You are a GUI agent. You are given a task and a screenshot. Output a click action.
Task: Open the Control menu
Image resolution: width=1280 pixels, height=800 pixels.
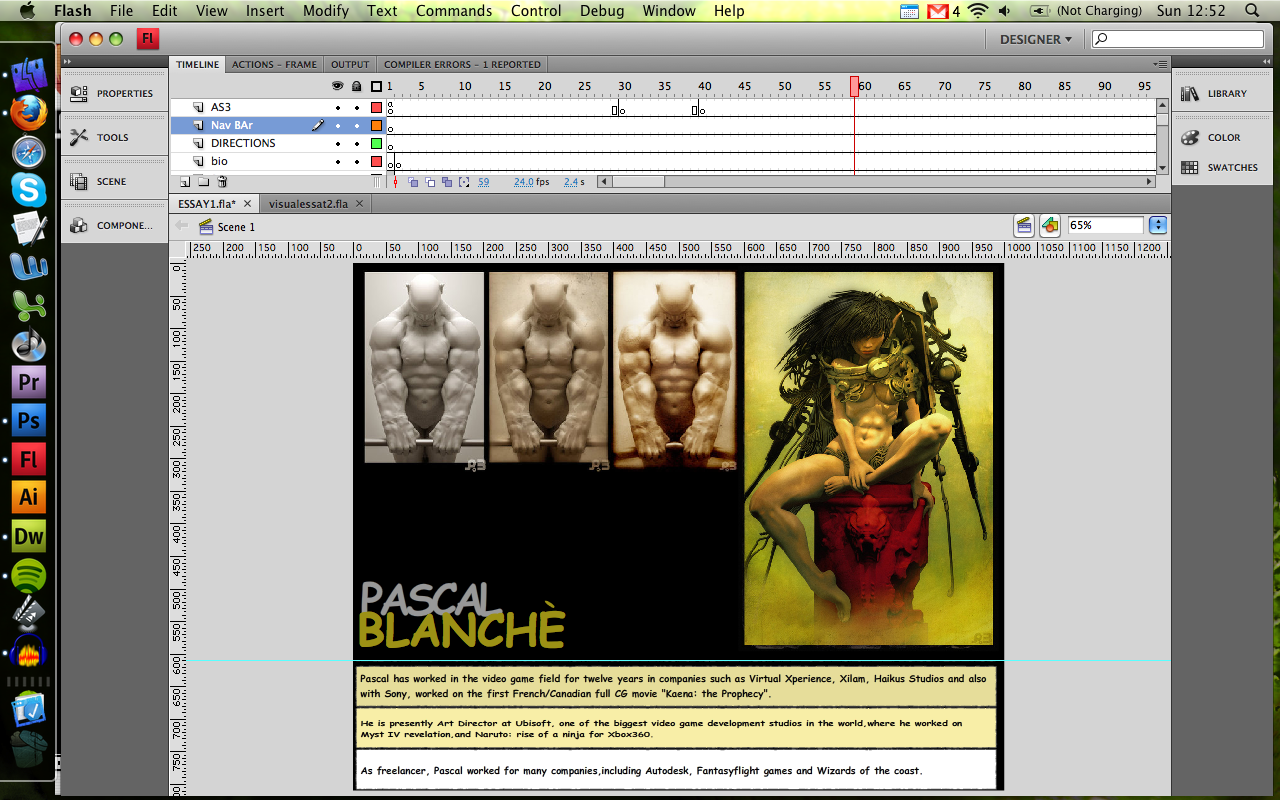click(x=536, y=11)
